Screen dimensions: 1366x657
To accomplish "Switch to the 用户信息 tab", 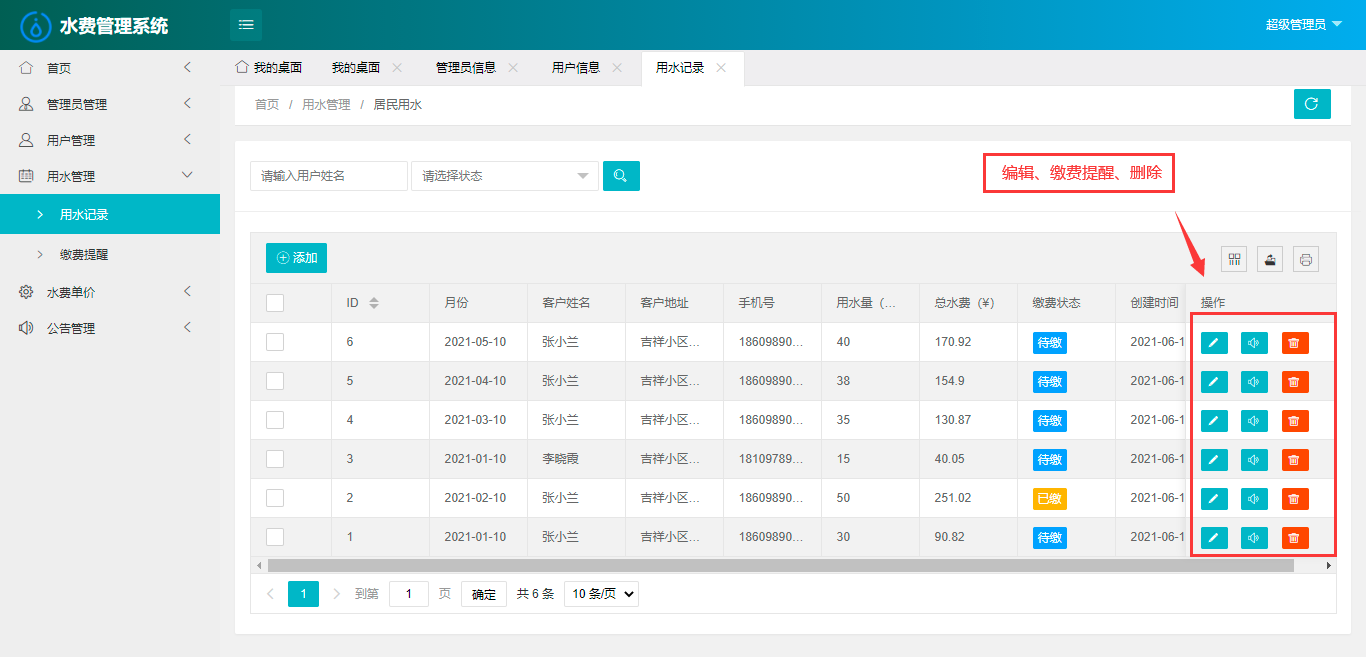I will 576,68.
